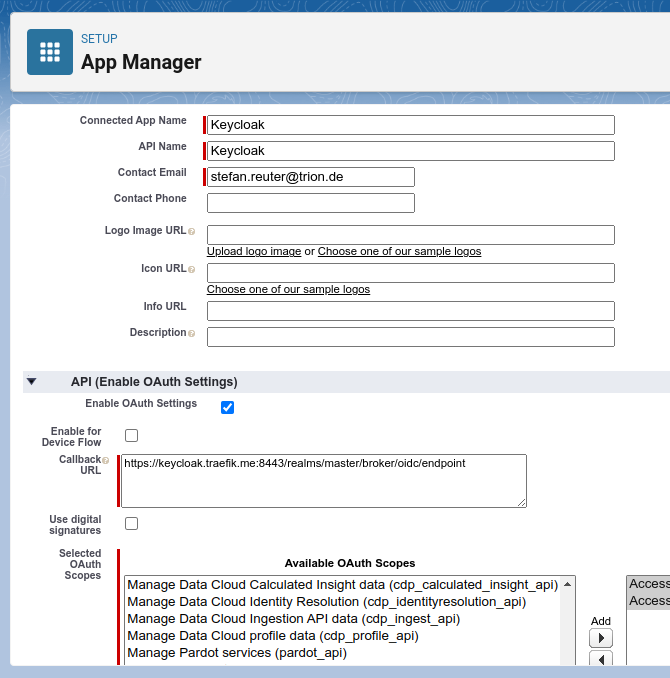Screen dimensions: 670x678
Task: Click the Contact Email field
Action: pos(311,177)
